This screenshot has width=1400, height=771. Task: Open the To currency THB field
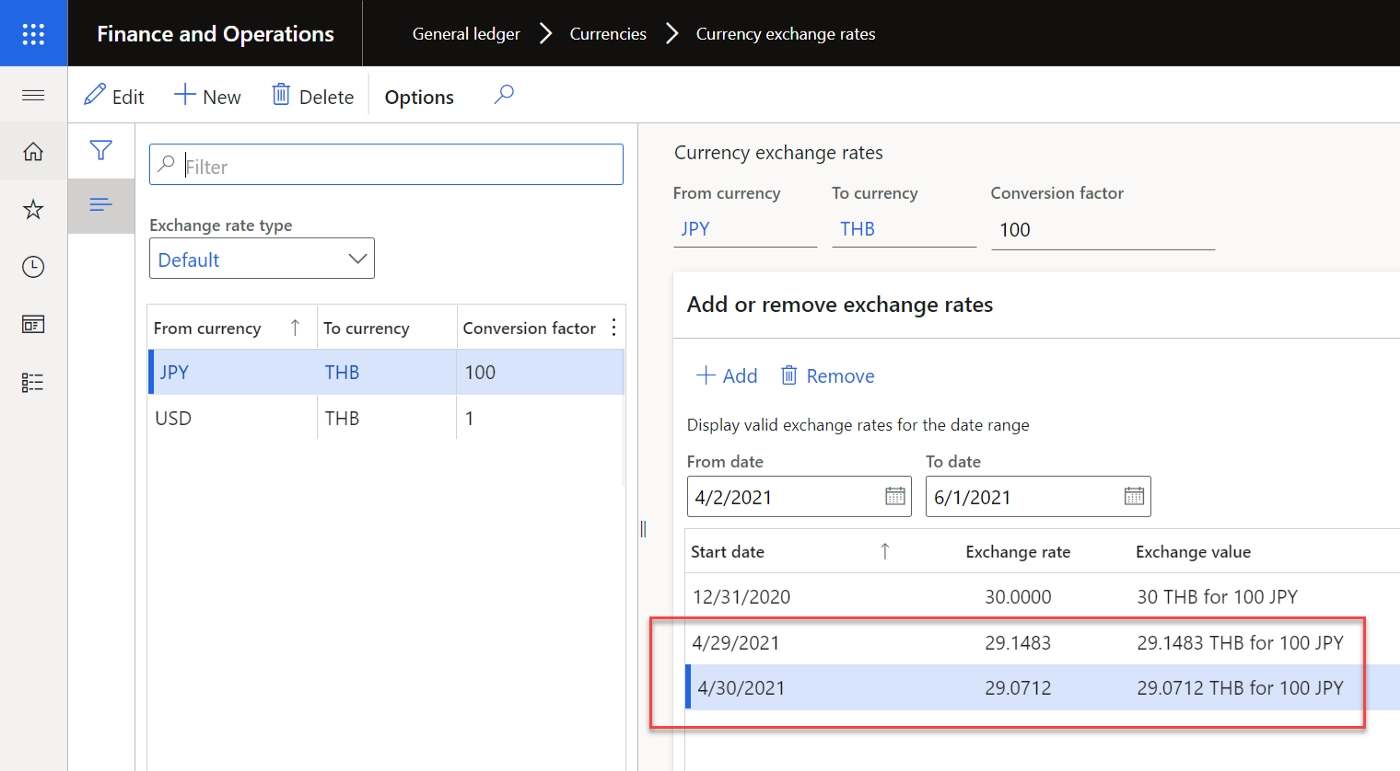click(904, 229)
